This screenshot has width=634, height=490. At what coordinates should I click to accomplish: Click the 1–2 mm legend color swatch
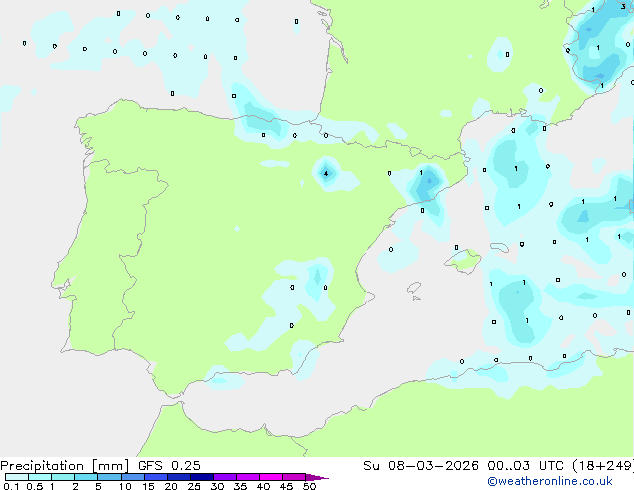pos(63,477)
